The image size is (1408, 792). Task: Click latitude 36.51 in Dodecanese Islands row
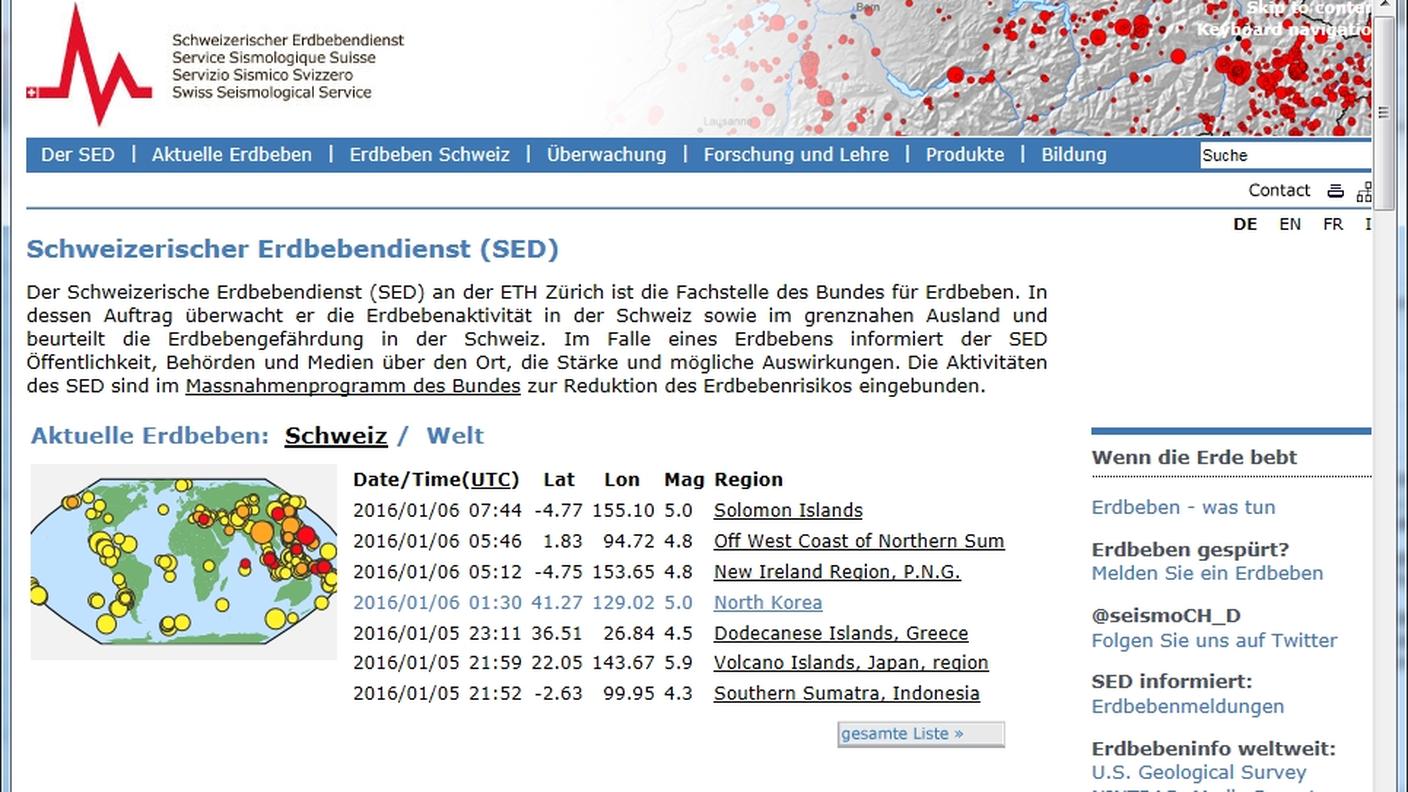(558, 634)
